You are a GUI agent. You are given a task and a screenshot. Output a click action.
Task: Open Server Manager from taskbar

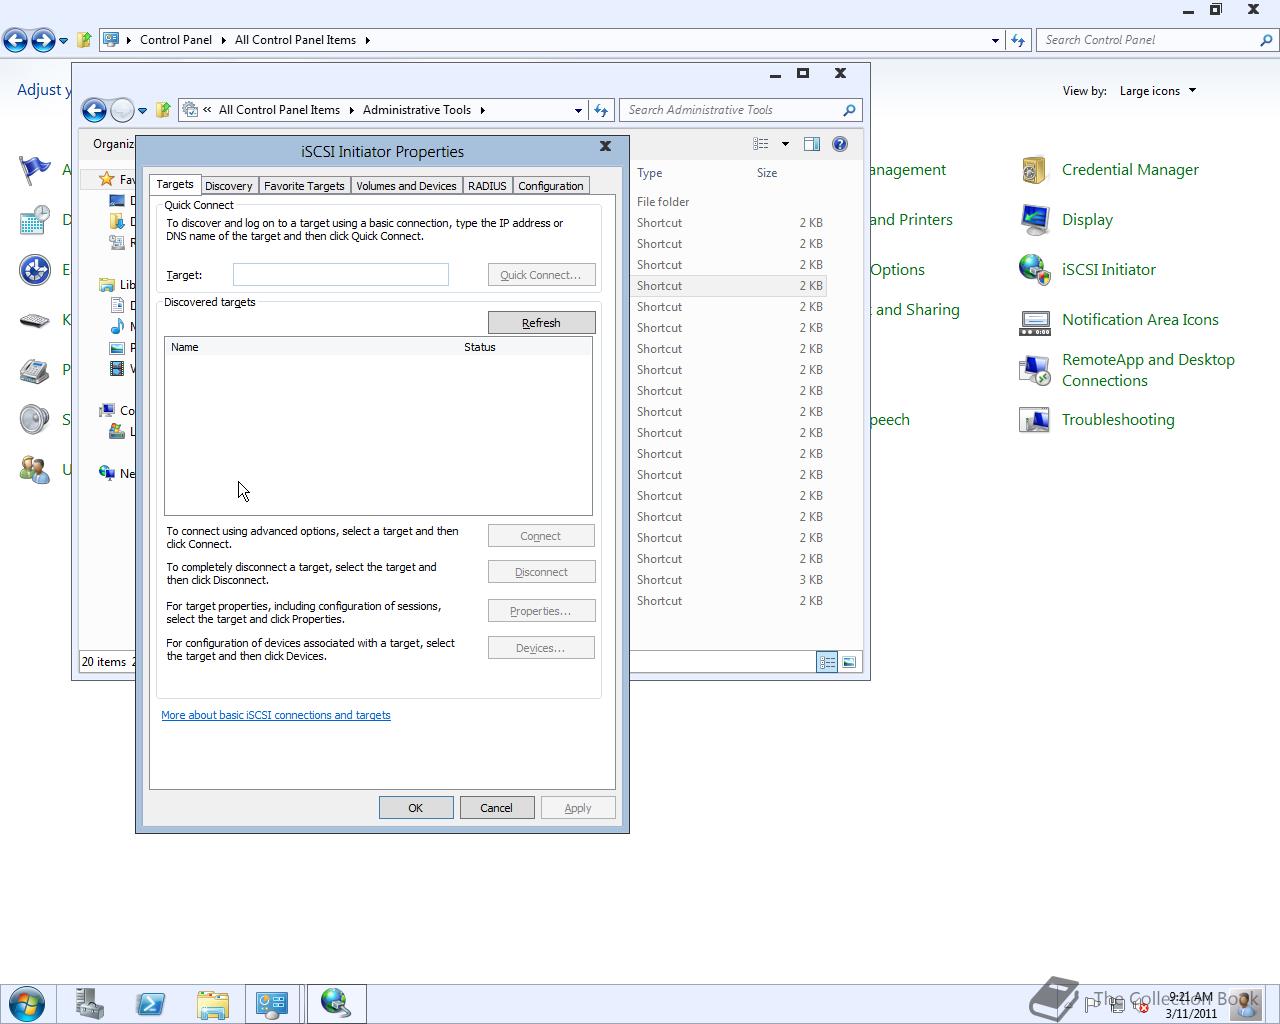89,1003
